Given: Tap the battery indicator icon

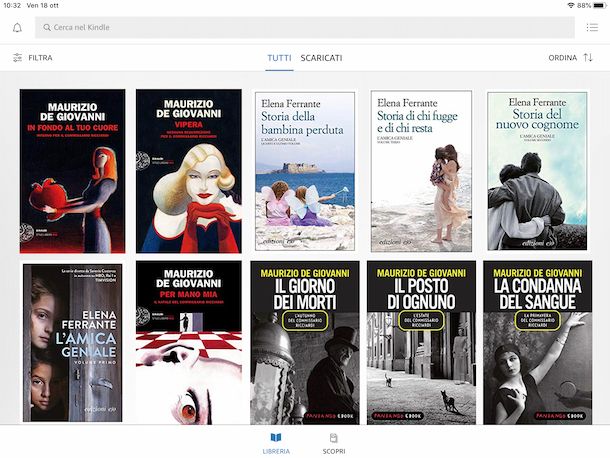Looking at the screenshot, I should click(599, 5).
